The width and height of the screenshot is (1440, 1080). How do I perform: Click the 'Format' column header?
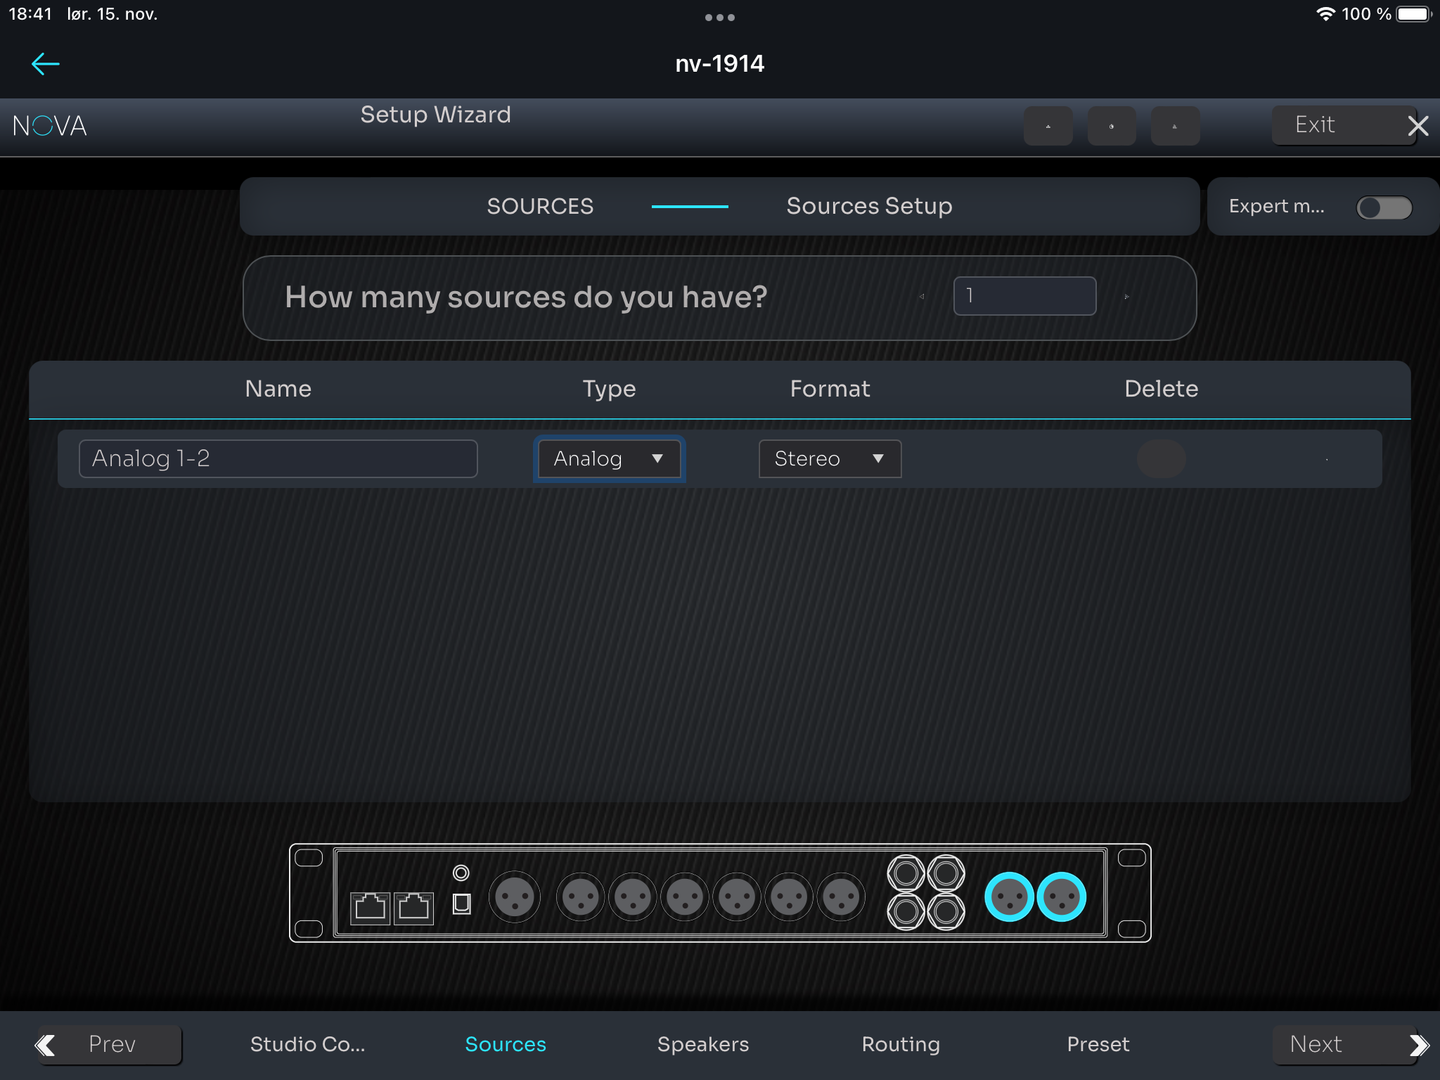click(x=830, y=389)
